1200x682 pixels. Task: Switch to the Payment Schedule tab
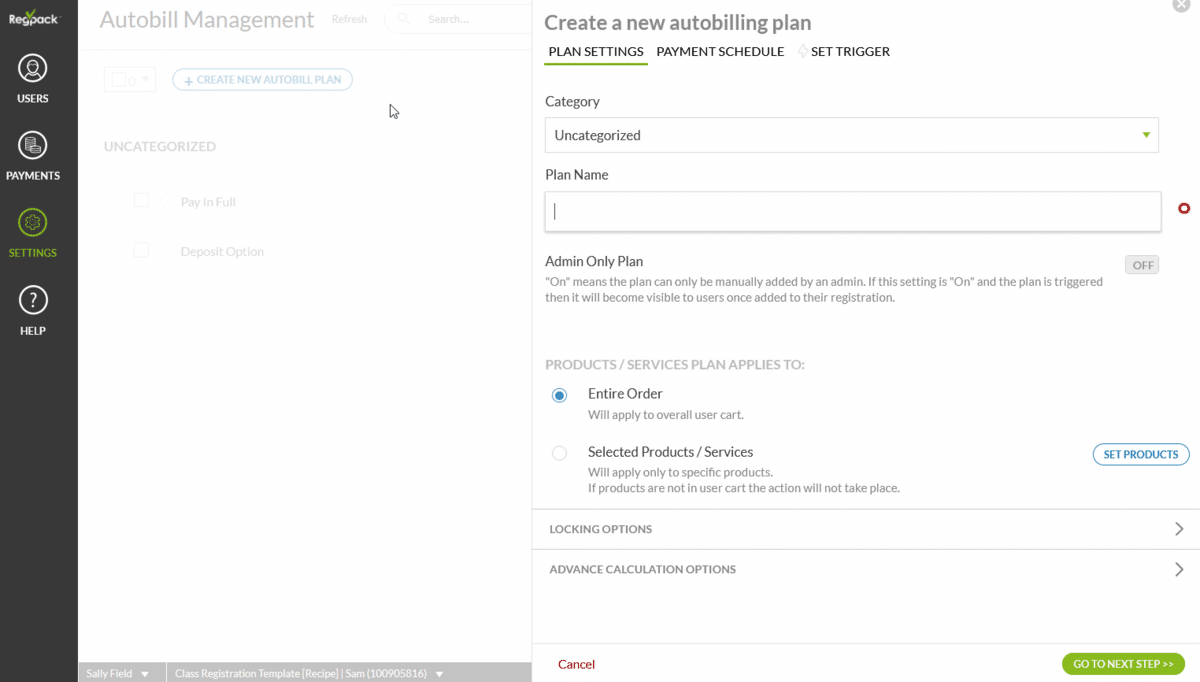720,51
